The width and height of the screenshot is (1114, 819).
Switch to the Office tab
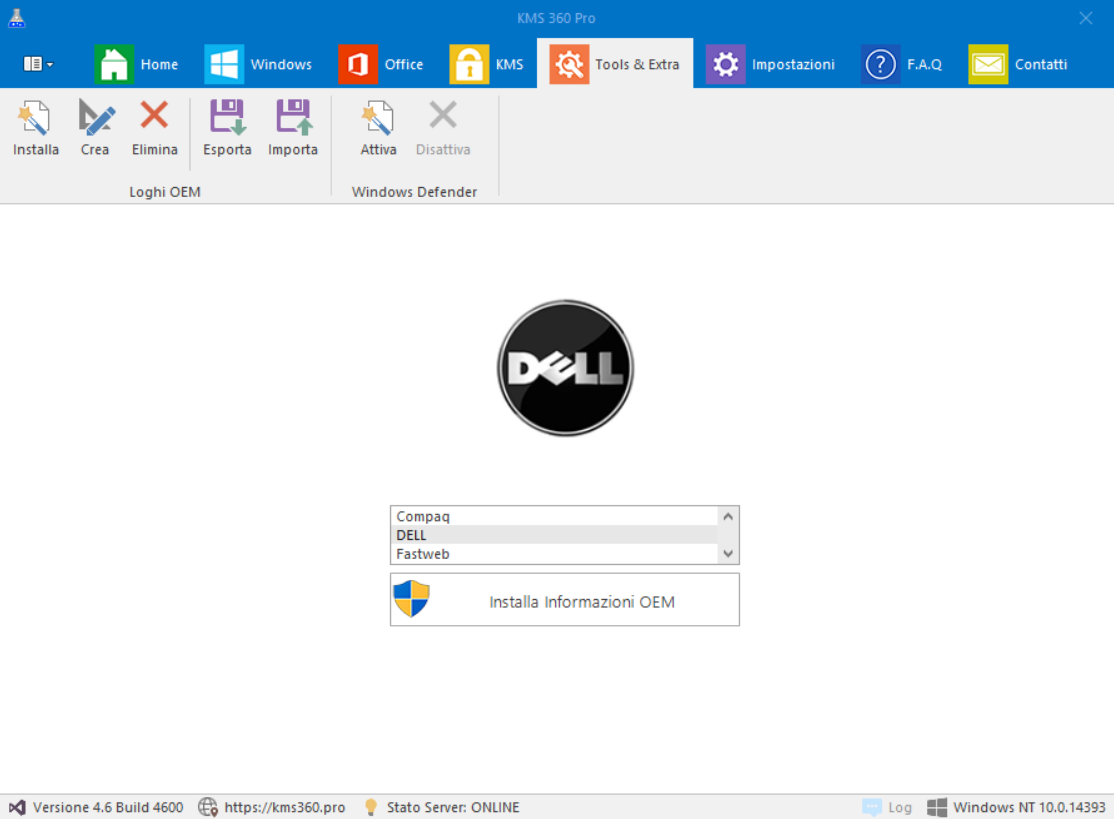(x=382, y=64)
